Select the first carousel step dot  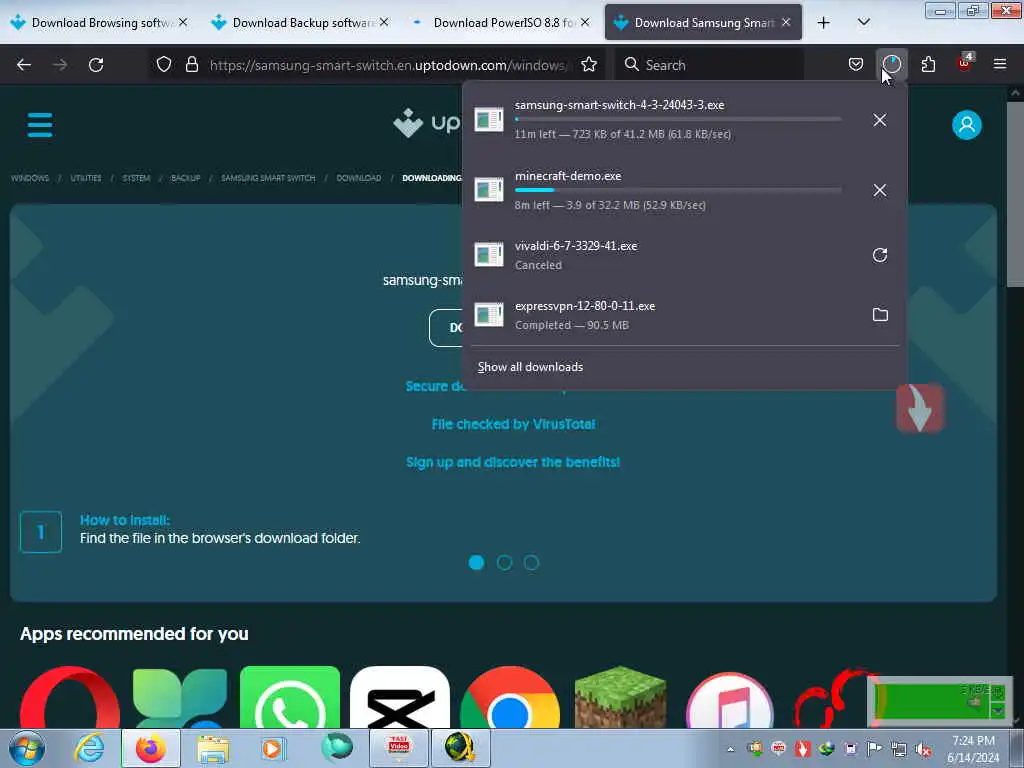click(x=477, y=562)
